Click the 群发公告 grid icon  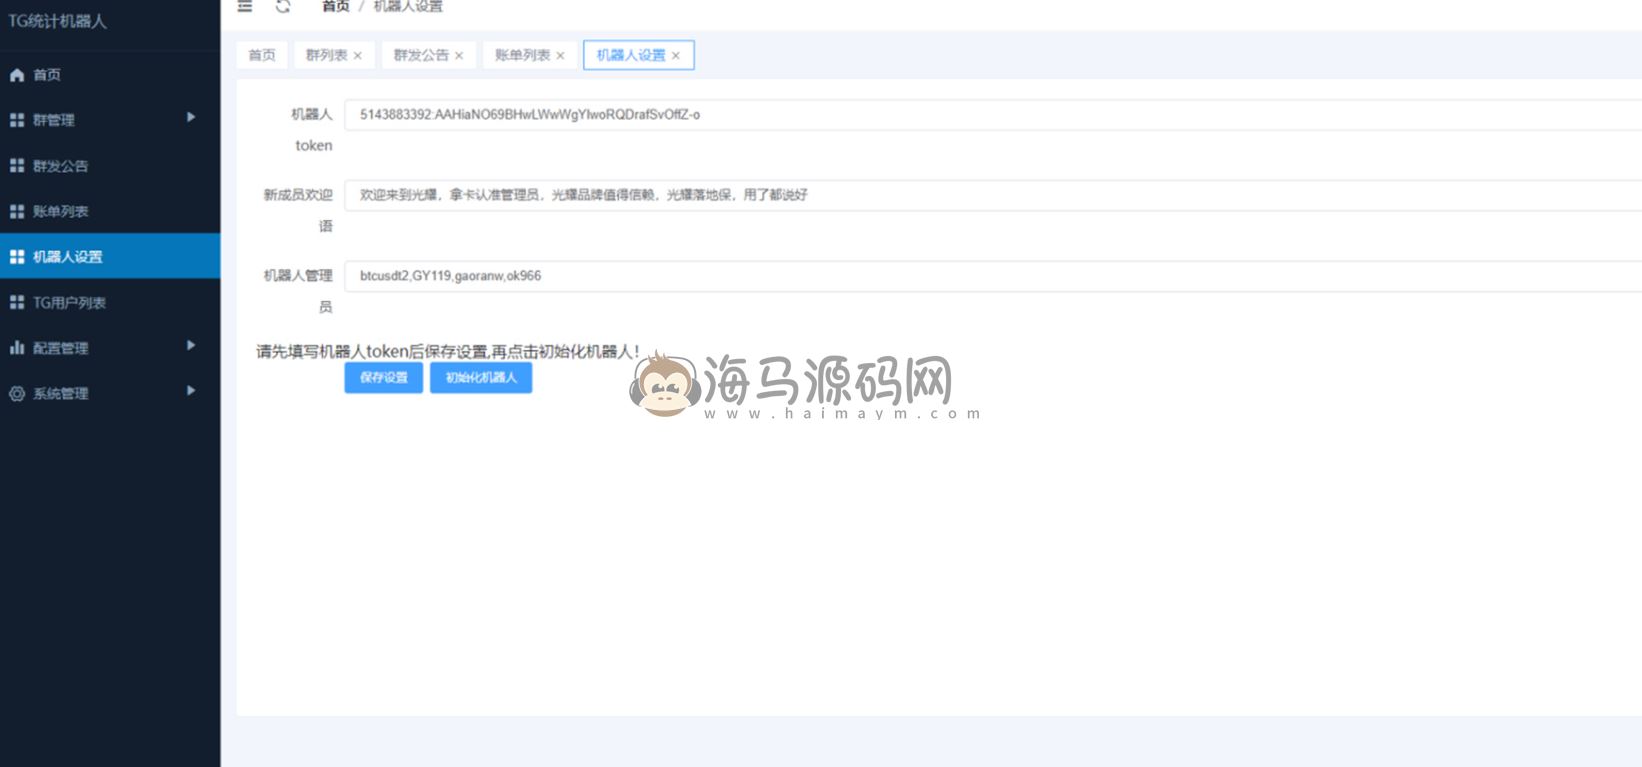pos(17,166)
